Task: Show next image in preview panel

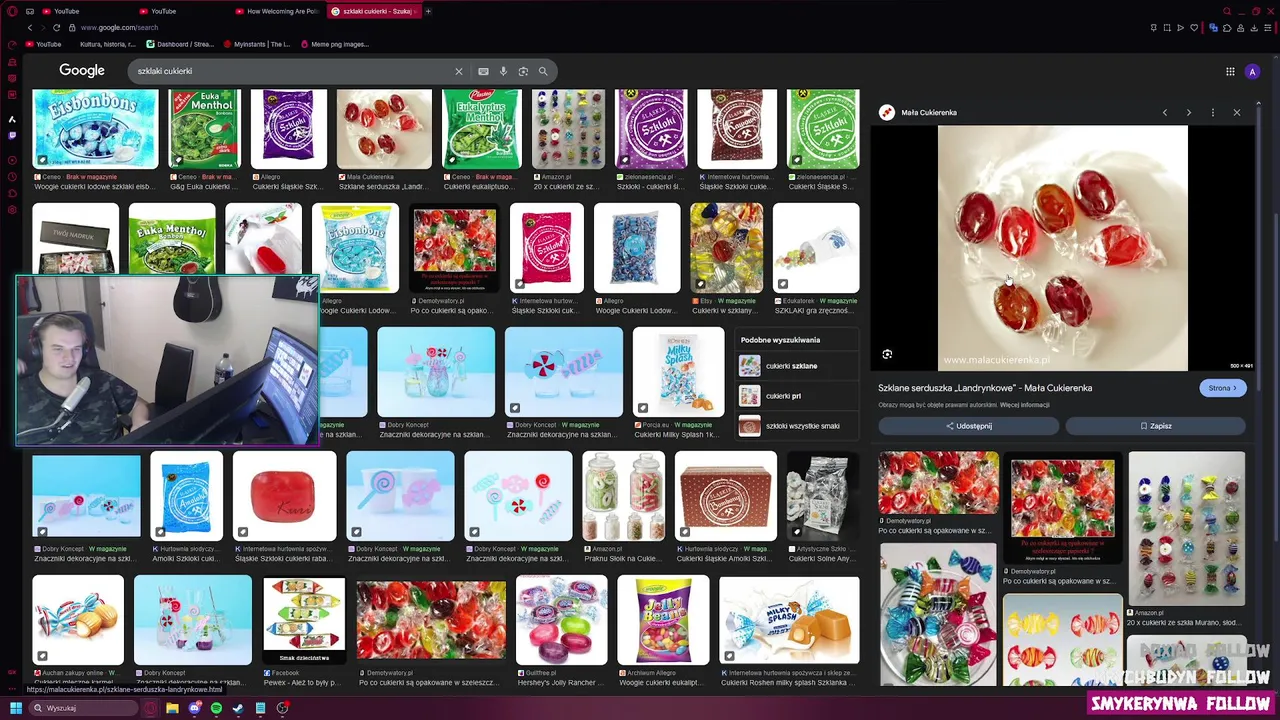Action: [1189, 112]
